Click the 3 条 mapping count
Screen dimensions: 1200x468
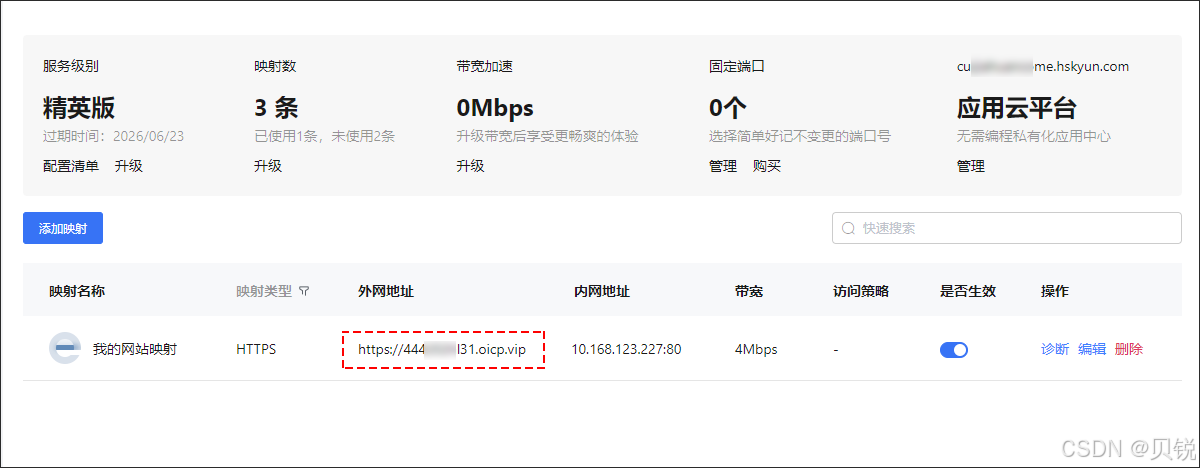pos(276,108)
